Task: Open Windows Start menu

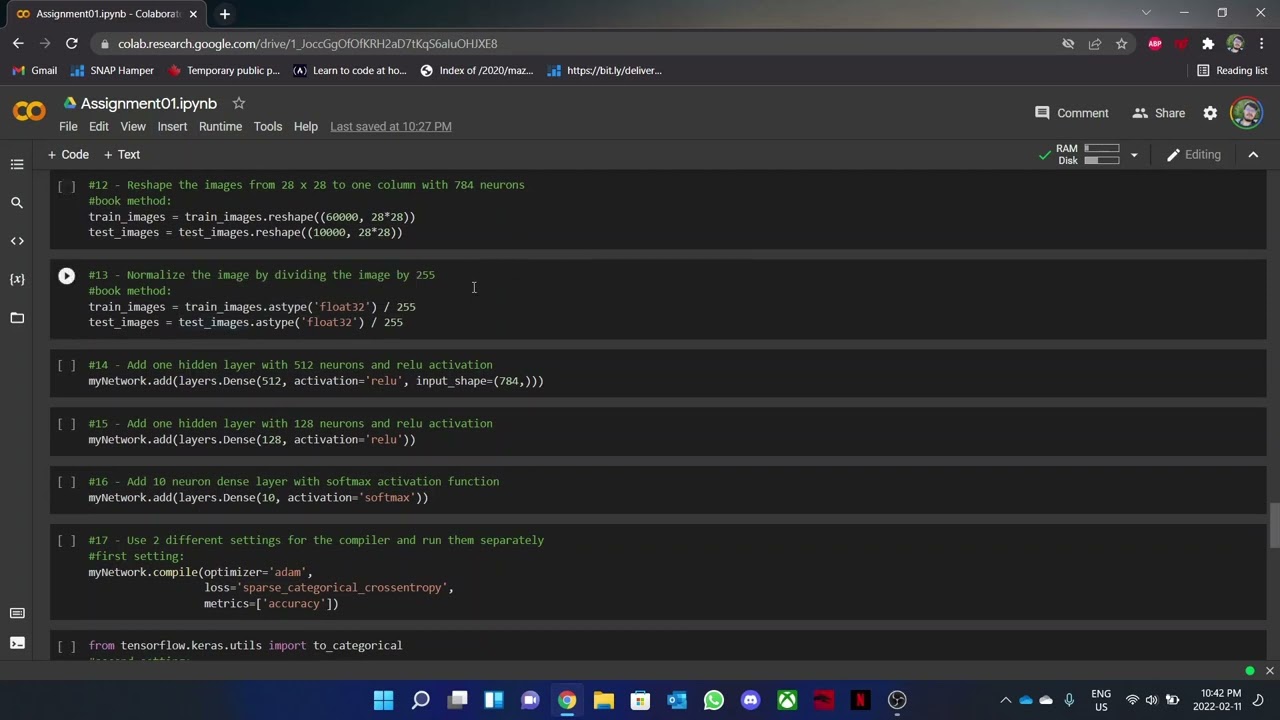Action: 383,700
